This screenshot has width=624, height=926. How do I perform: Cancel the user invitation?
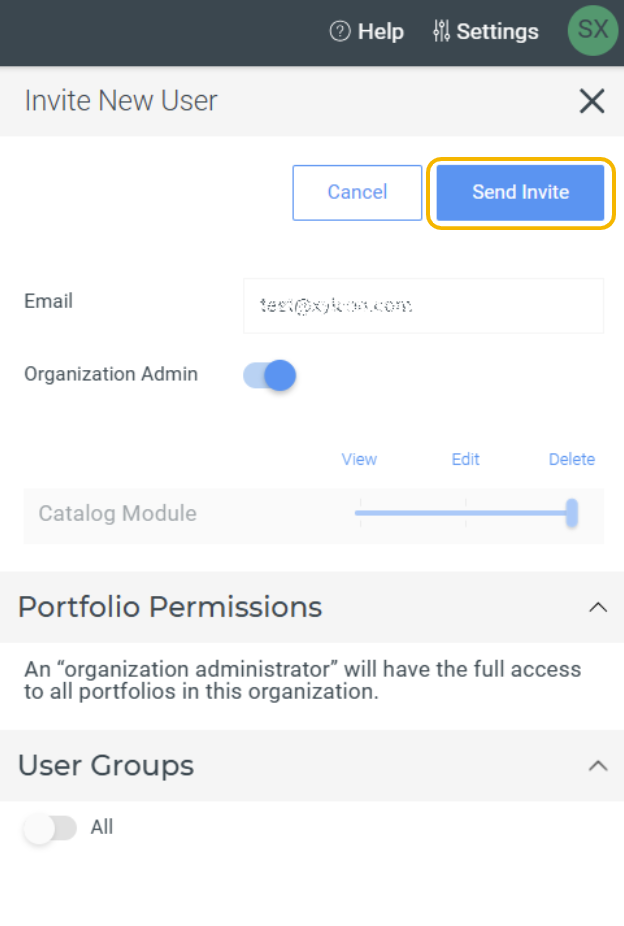pyautogui.click(x=357, y=193)
